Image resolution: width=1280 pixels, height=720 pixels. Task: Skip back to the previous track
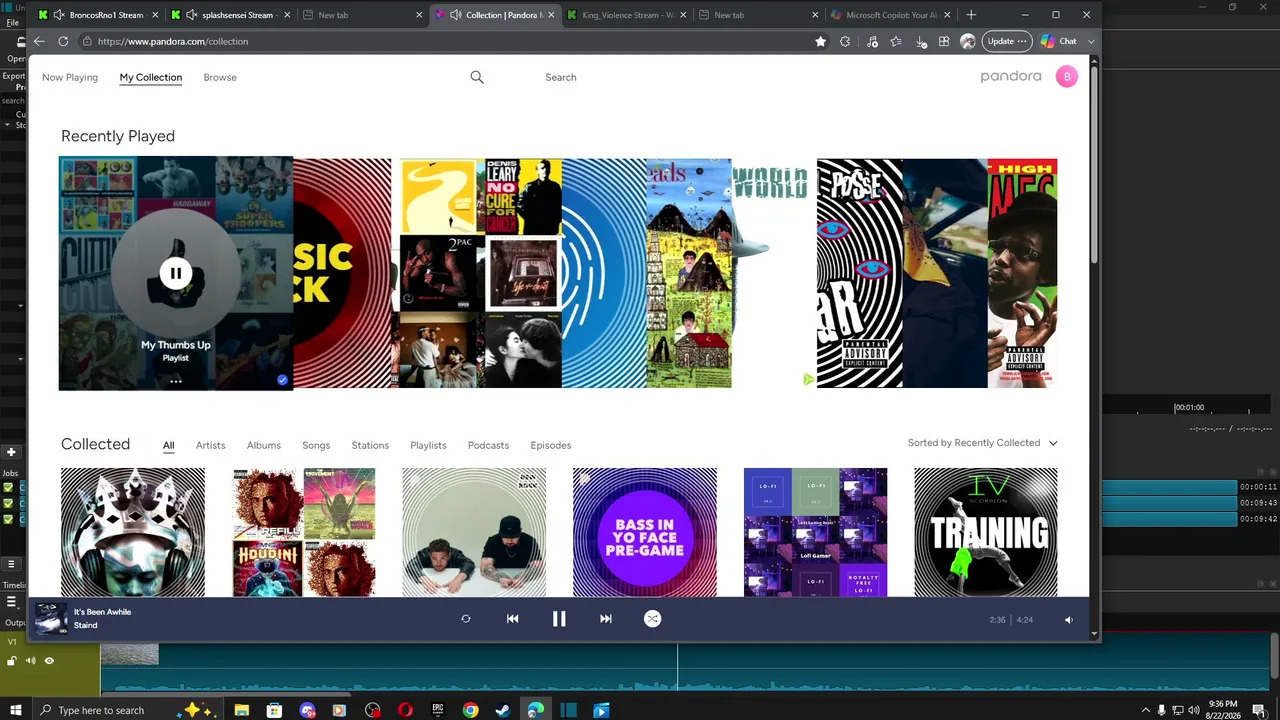coord(512,619)
